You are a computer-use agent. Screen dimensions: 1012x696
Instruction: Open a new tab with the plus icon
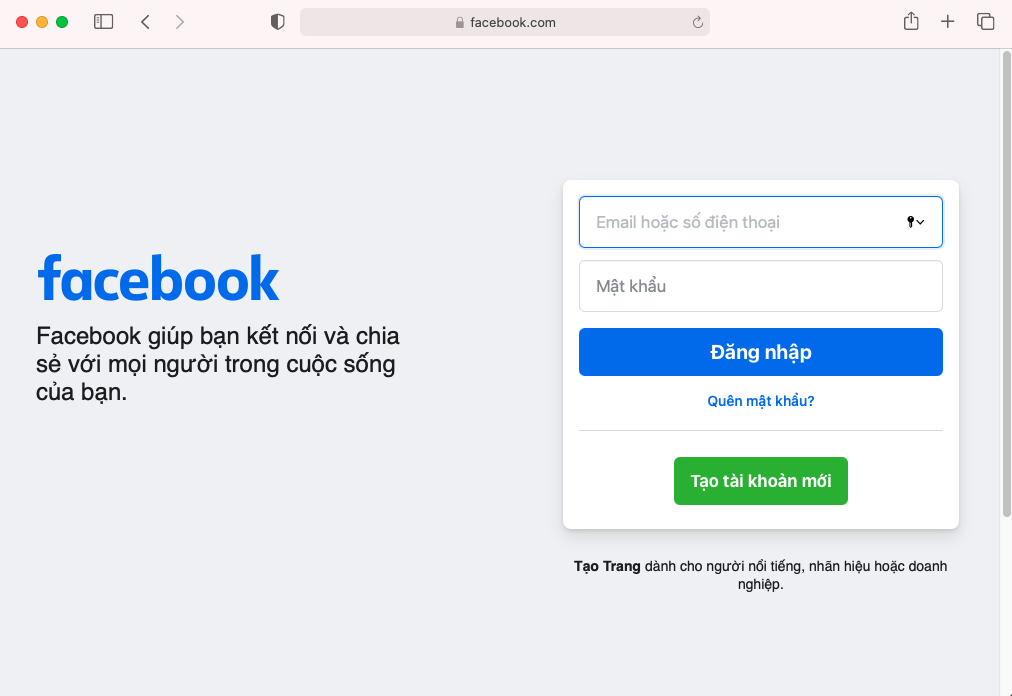tap(947, 22)
